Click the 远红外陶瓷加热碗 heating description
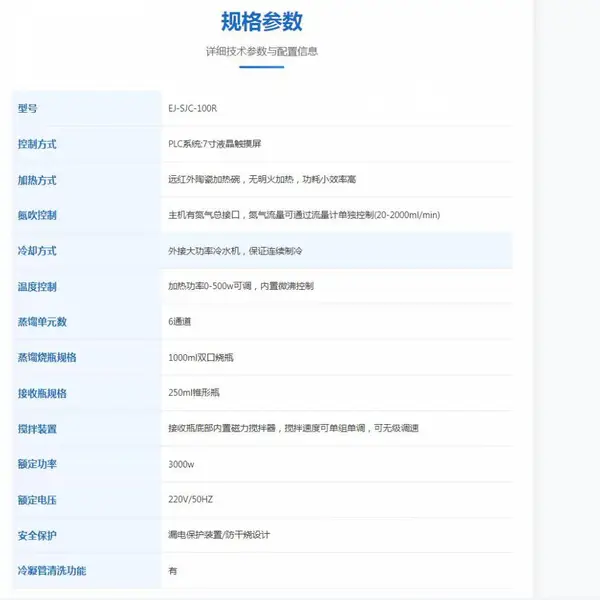 (262, 179)
